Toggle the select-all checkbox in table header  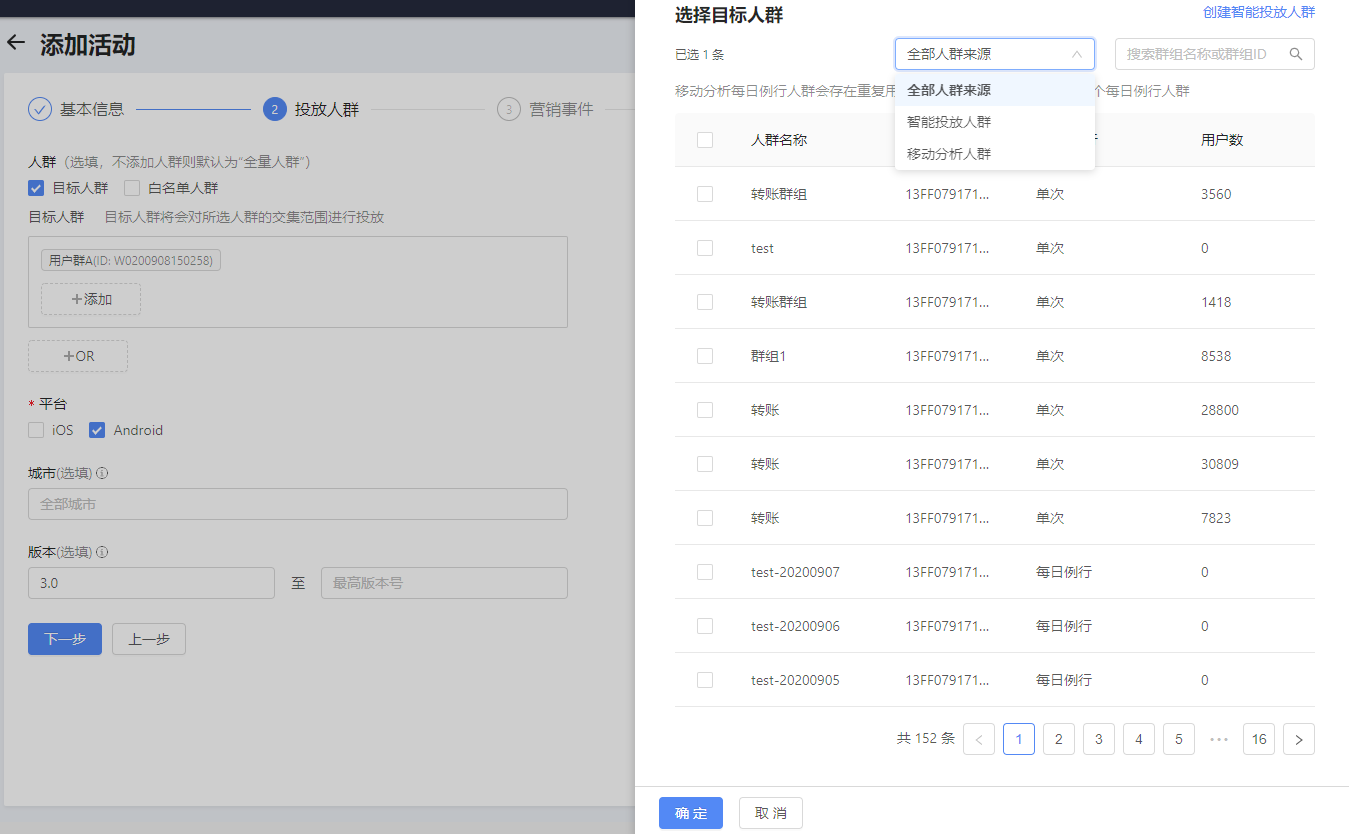click(705, 140)
